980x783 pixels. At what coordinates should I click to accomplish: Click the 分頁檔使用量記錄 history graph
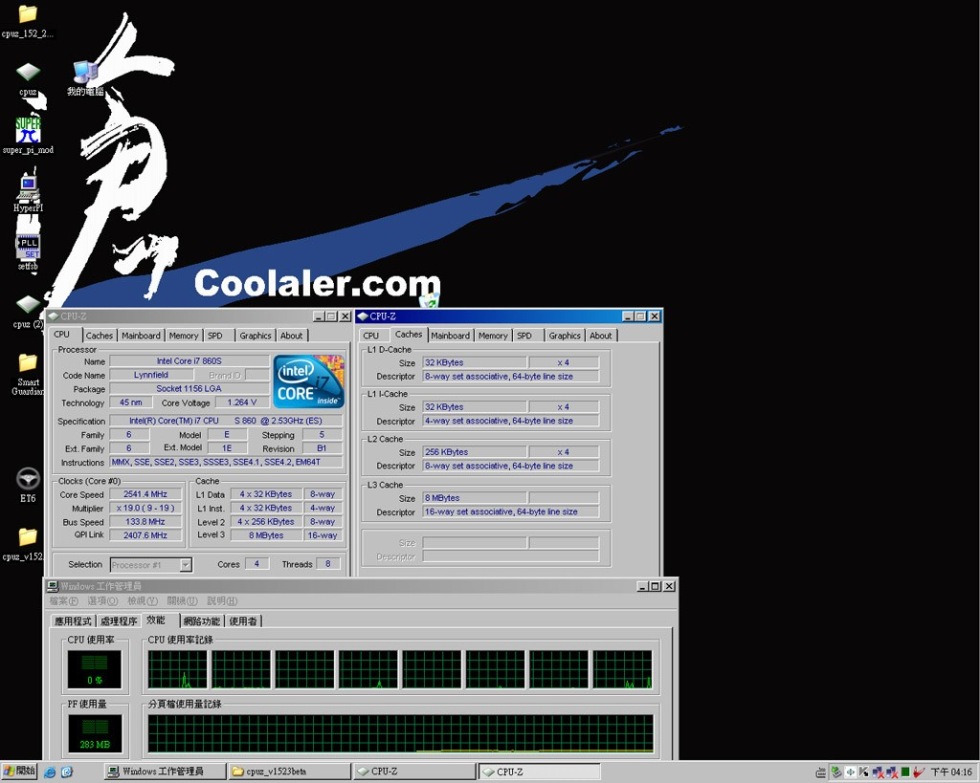click(401, 734)
